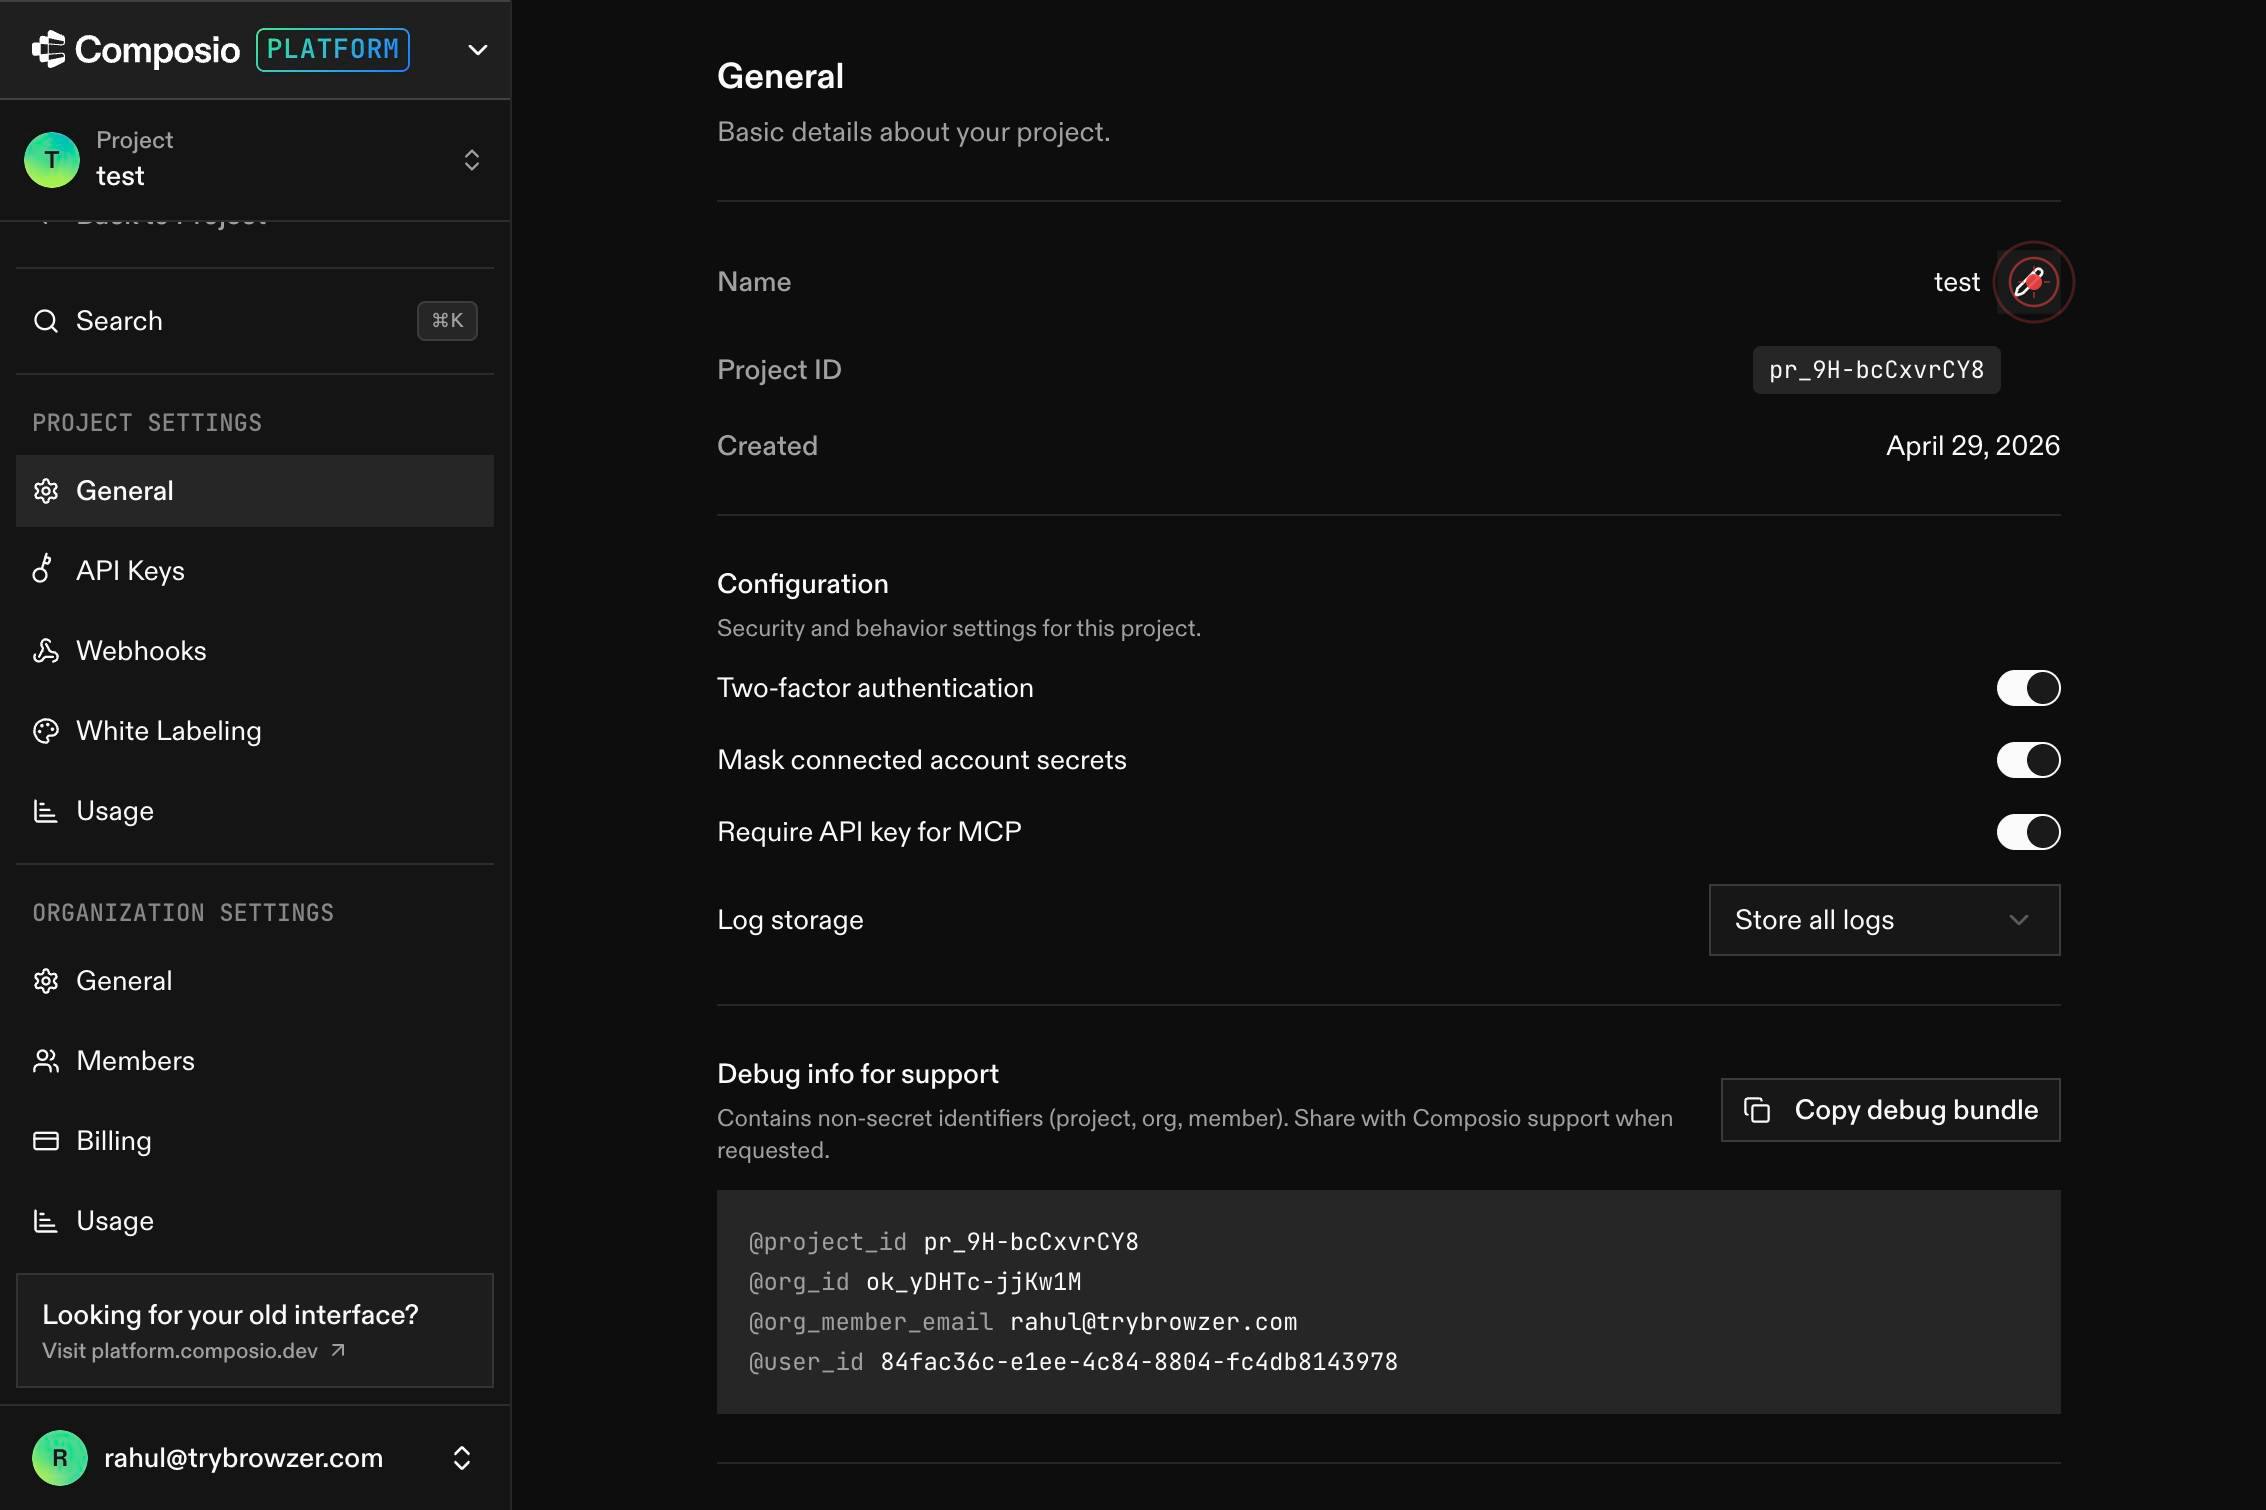2266x1510 pixels.
Task: Expand the project switcher chevrons
Action: tap(472, 160)
